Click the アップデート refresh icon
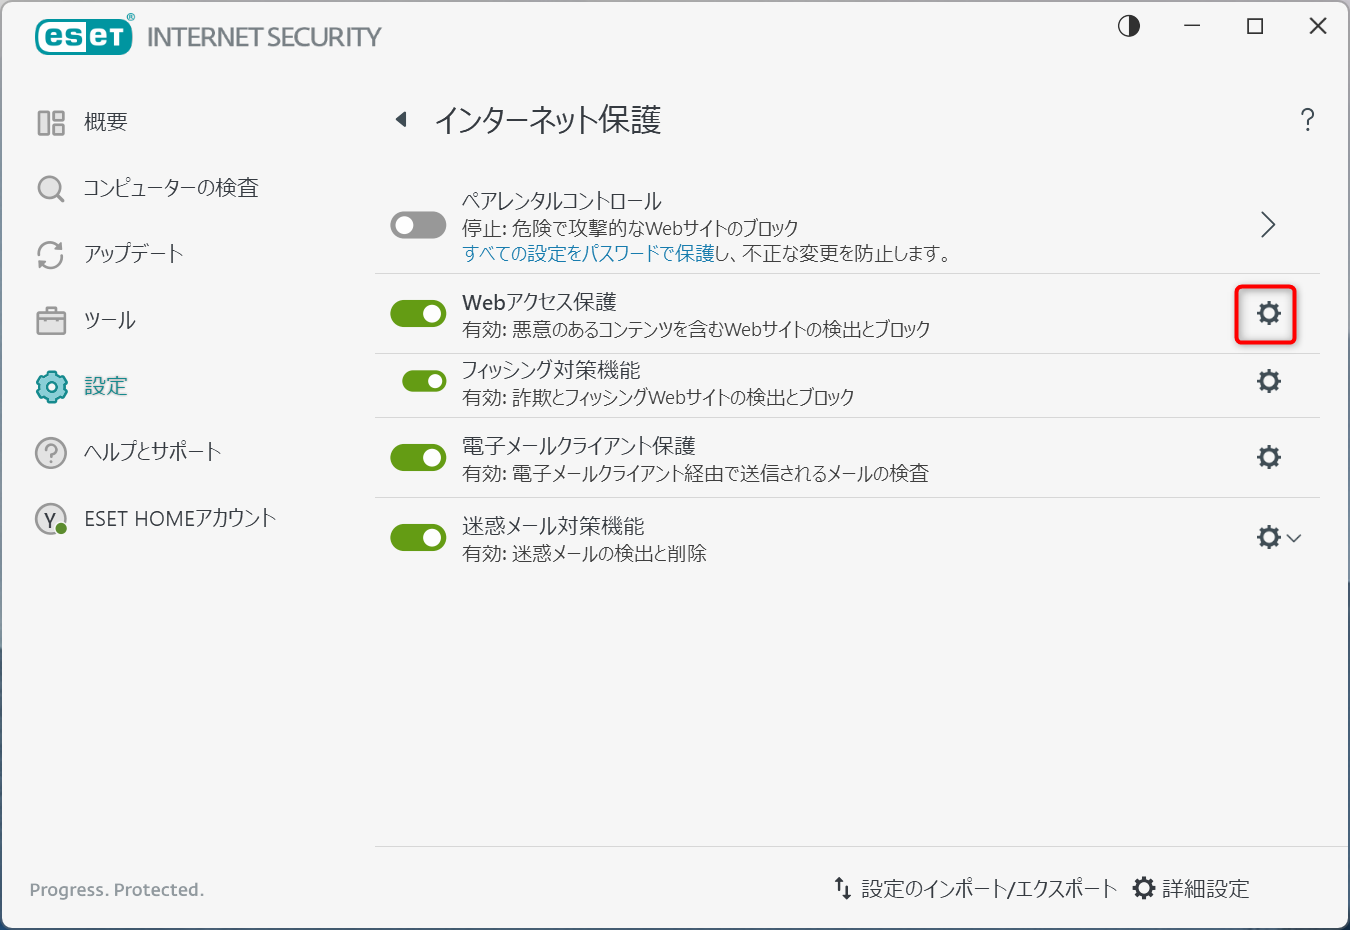1350x930 pixels. tap(51, 254)
